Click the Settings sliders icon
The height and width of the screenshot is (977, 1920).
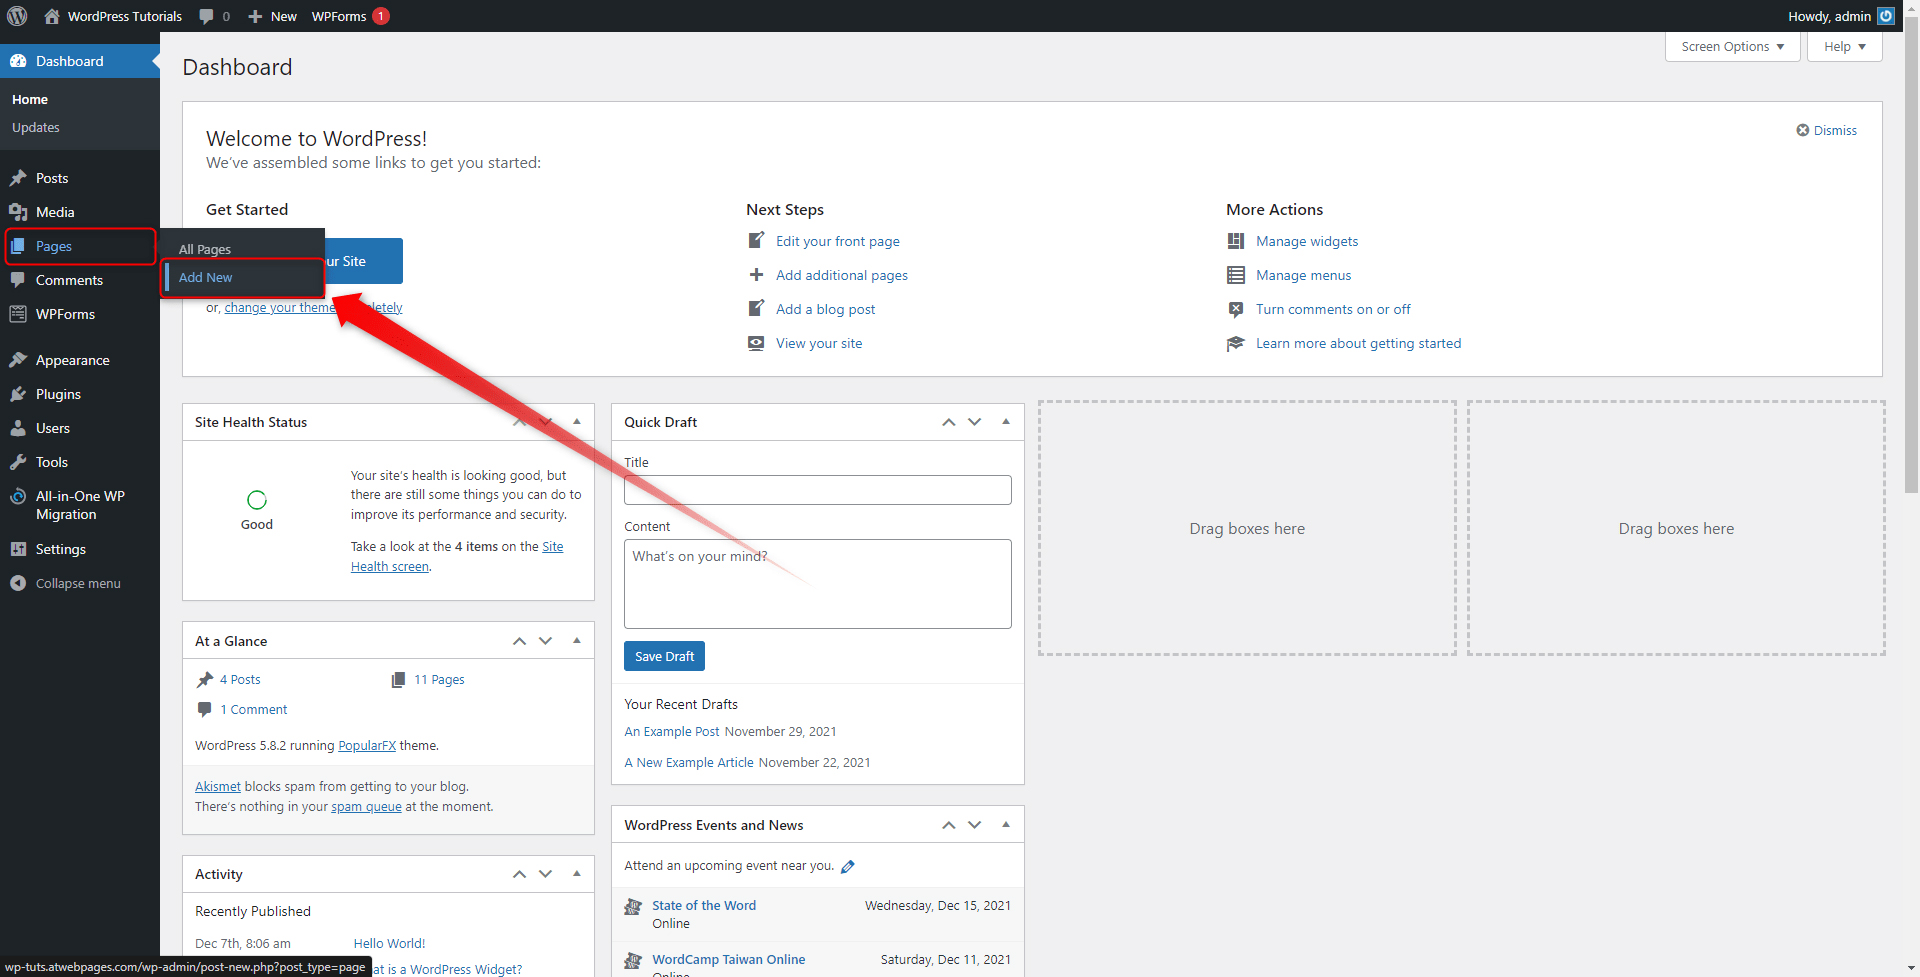(18, 549)
